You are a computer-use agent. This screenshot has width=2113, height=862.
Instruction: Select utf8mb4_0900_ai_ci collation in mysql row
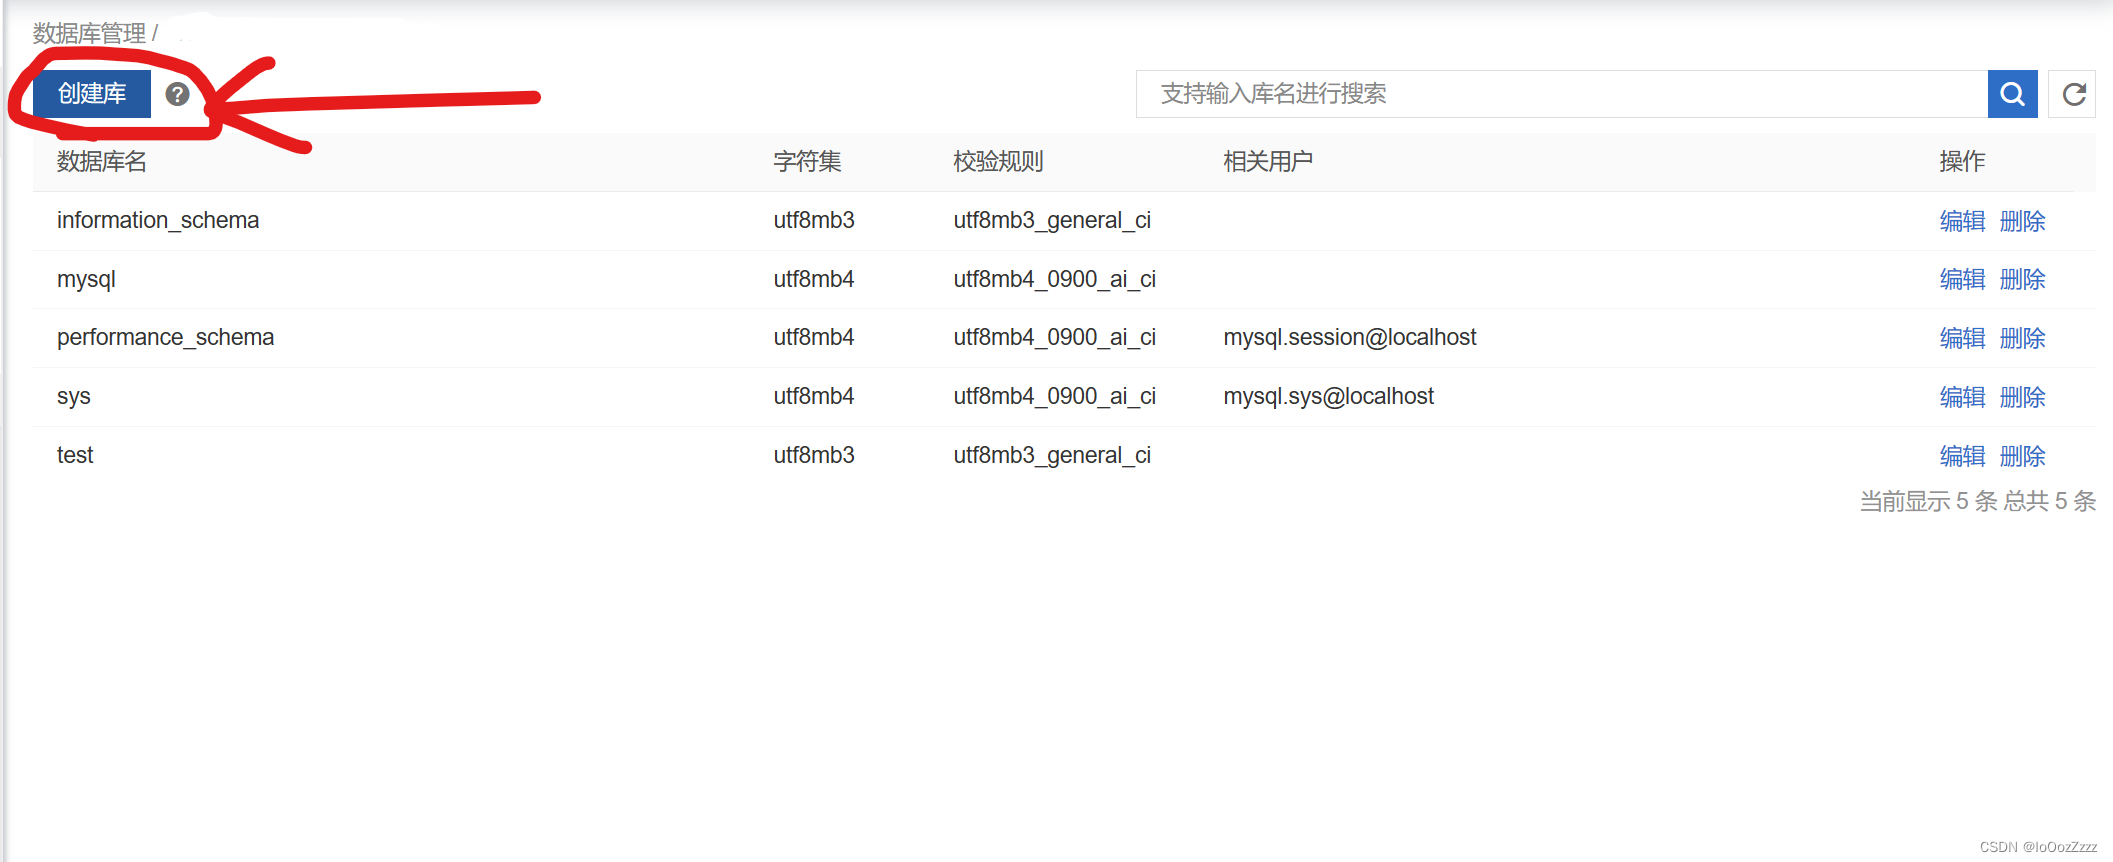click(x=1054, y=279)
